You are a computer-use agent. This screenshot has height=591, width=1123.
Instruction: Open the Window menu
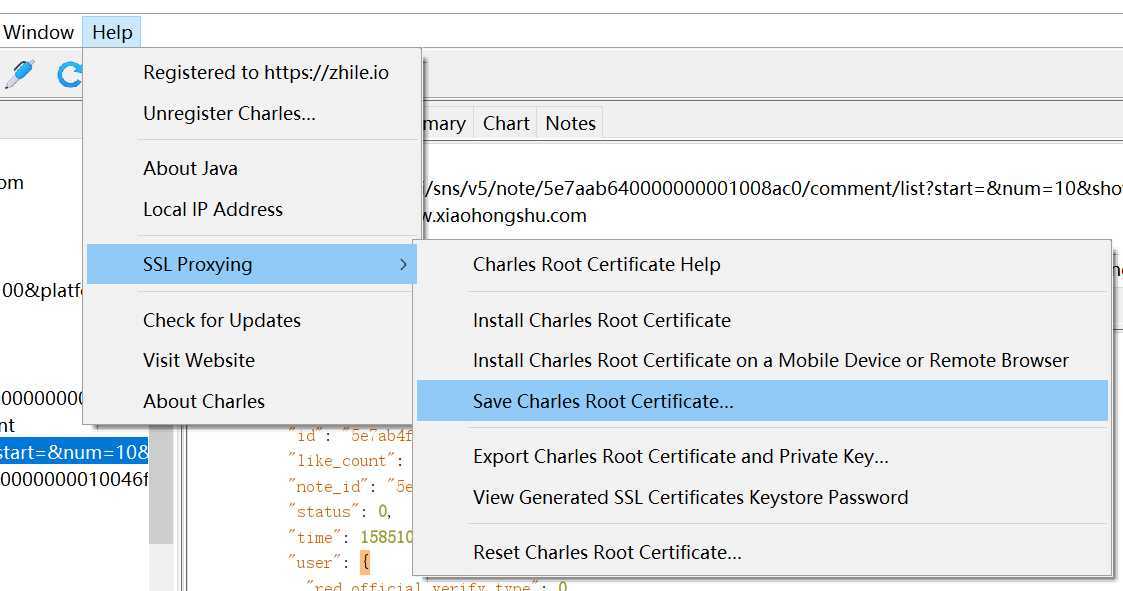pos(38,32)
